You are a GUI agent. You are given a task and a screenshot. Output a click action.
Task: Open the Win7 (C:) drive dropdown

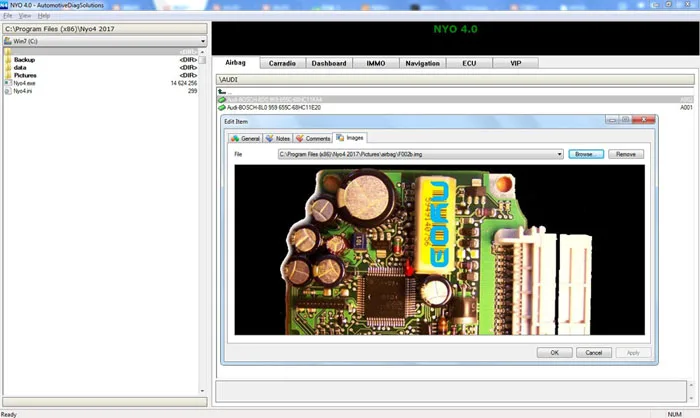[x=203, y=41]
